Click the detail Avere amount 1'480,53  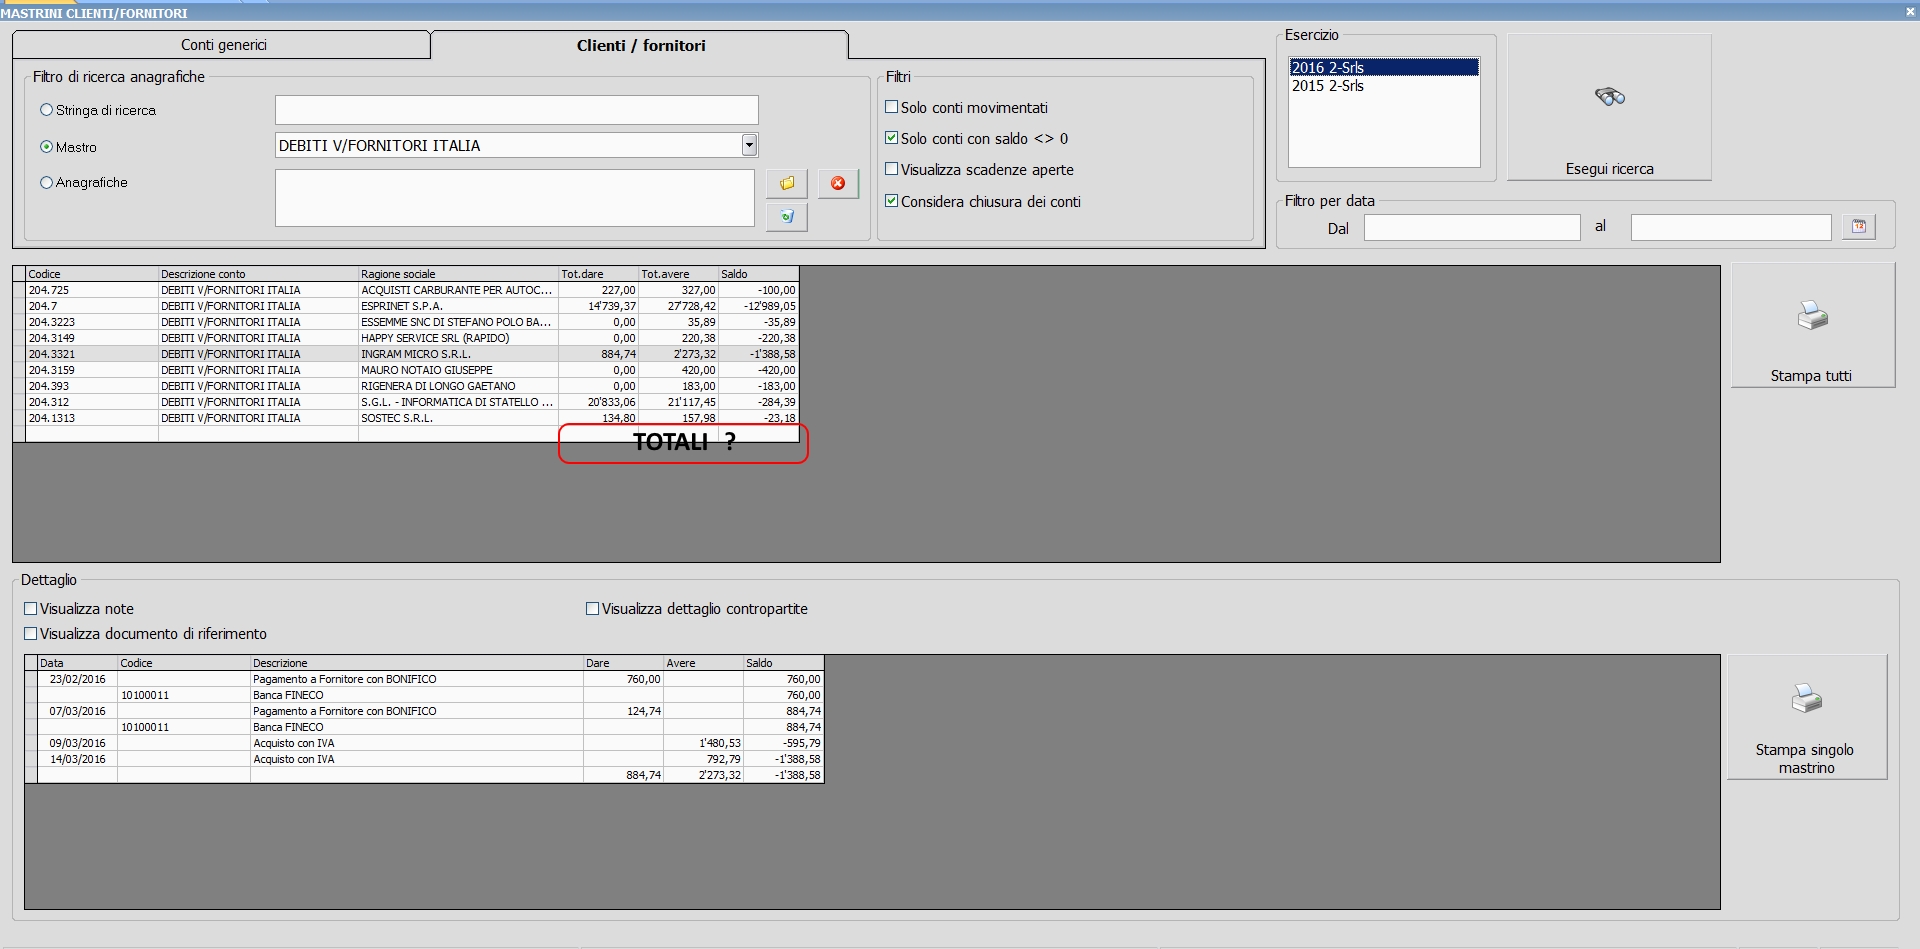pyautogui.click(x=720, y=743)
